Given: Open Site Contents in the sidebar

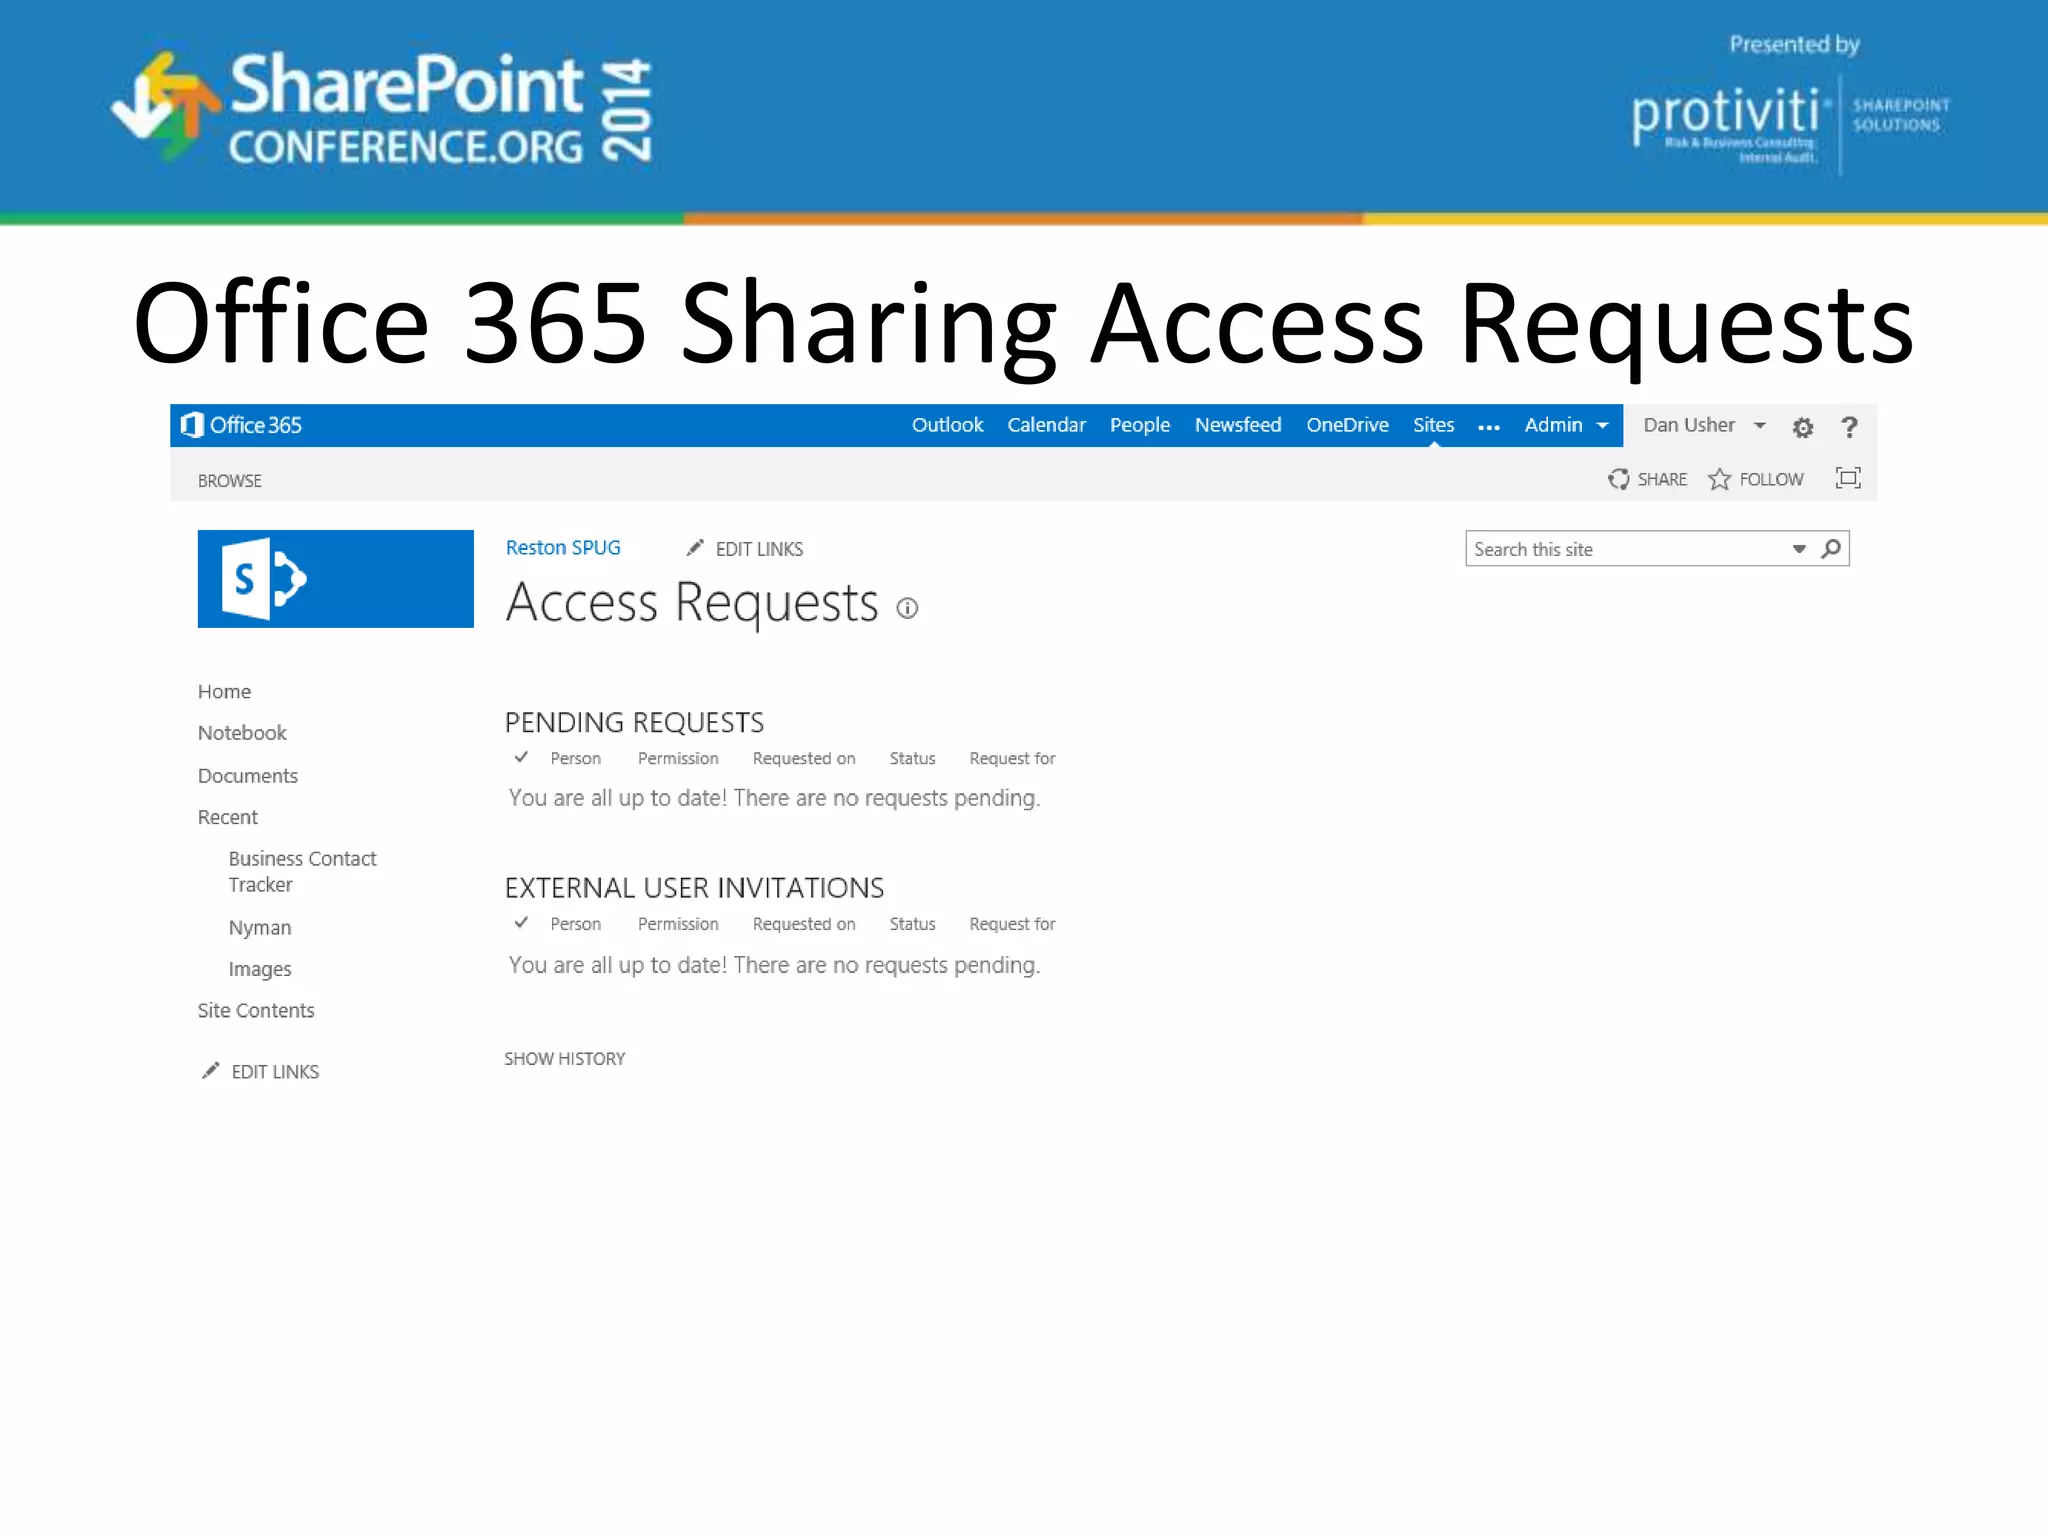Looking at the screenshot, I should 255,1011.
